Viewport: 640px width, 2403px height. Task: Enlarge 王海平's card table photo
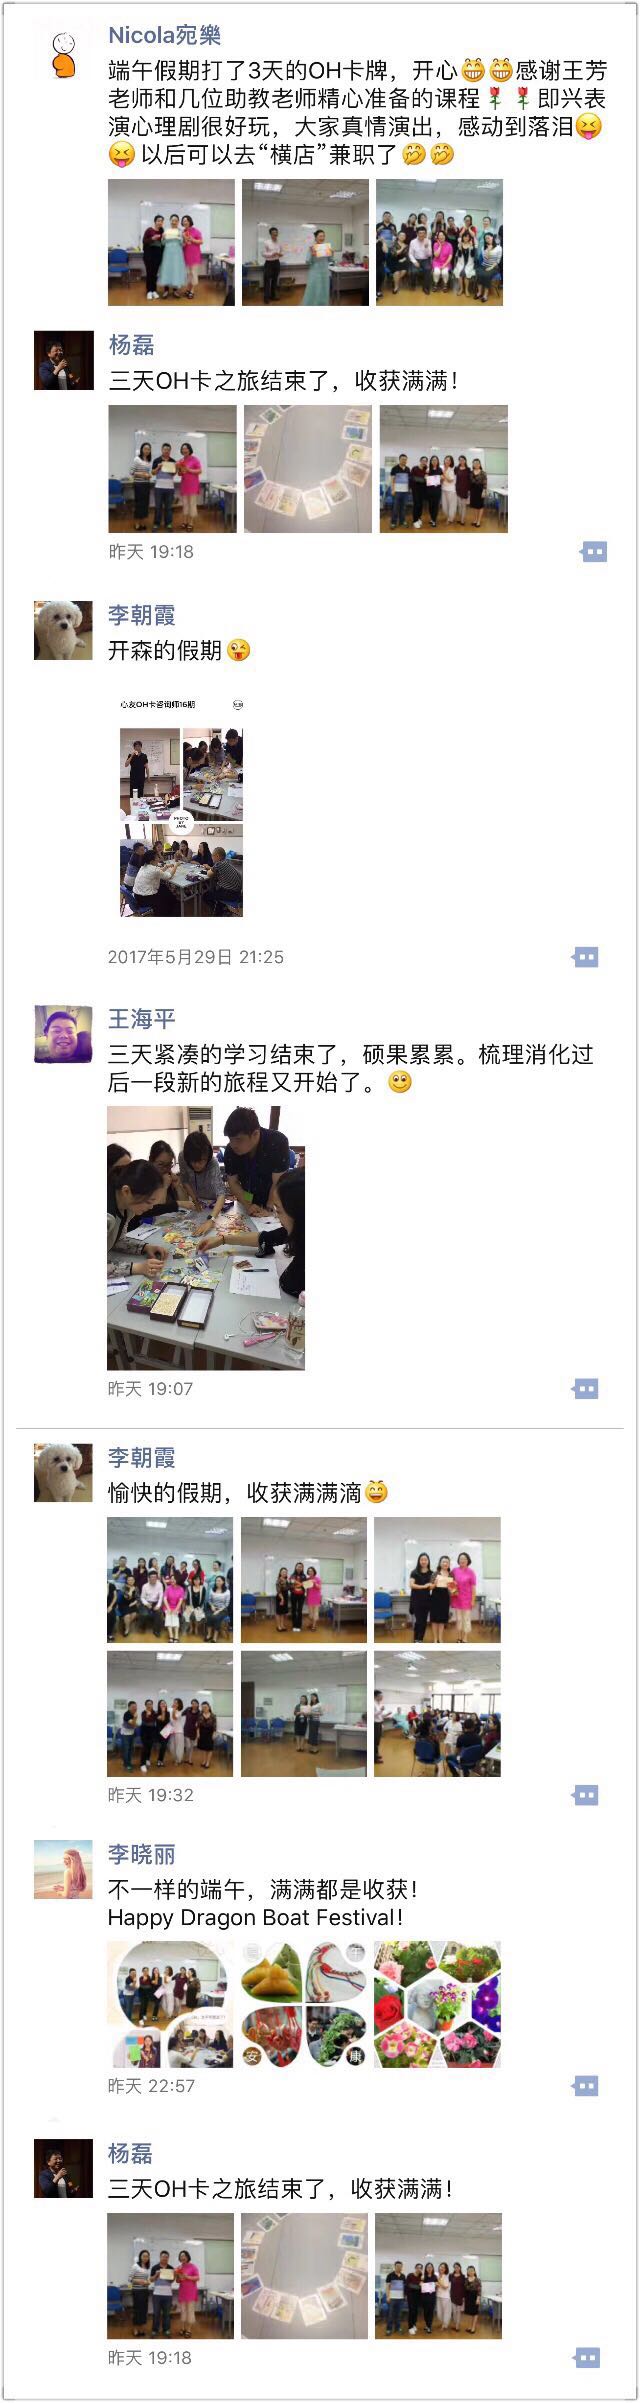coord(206,1238)
